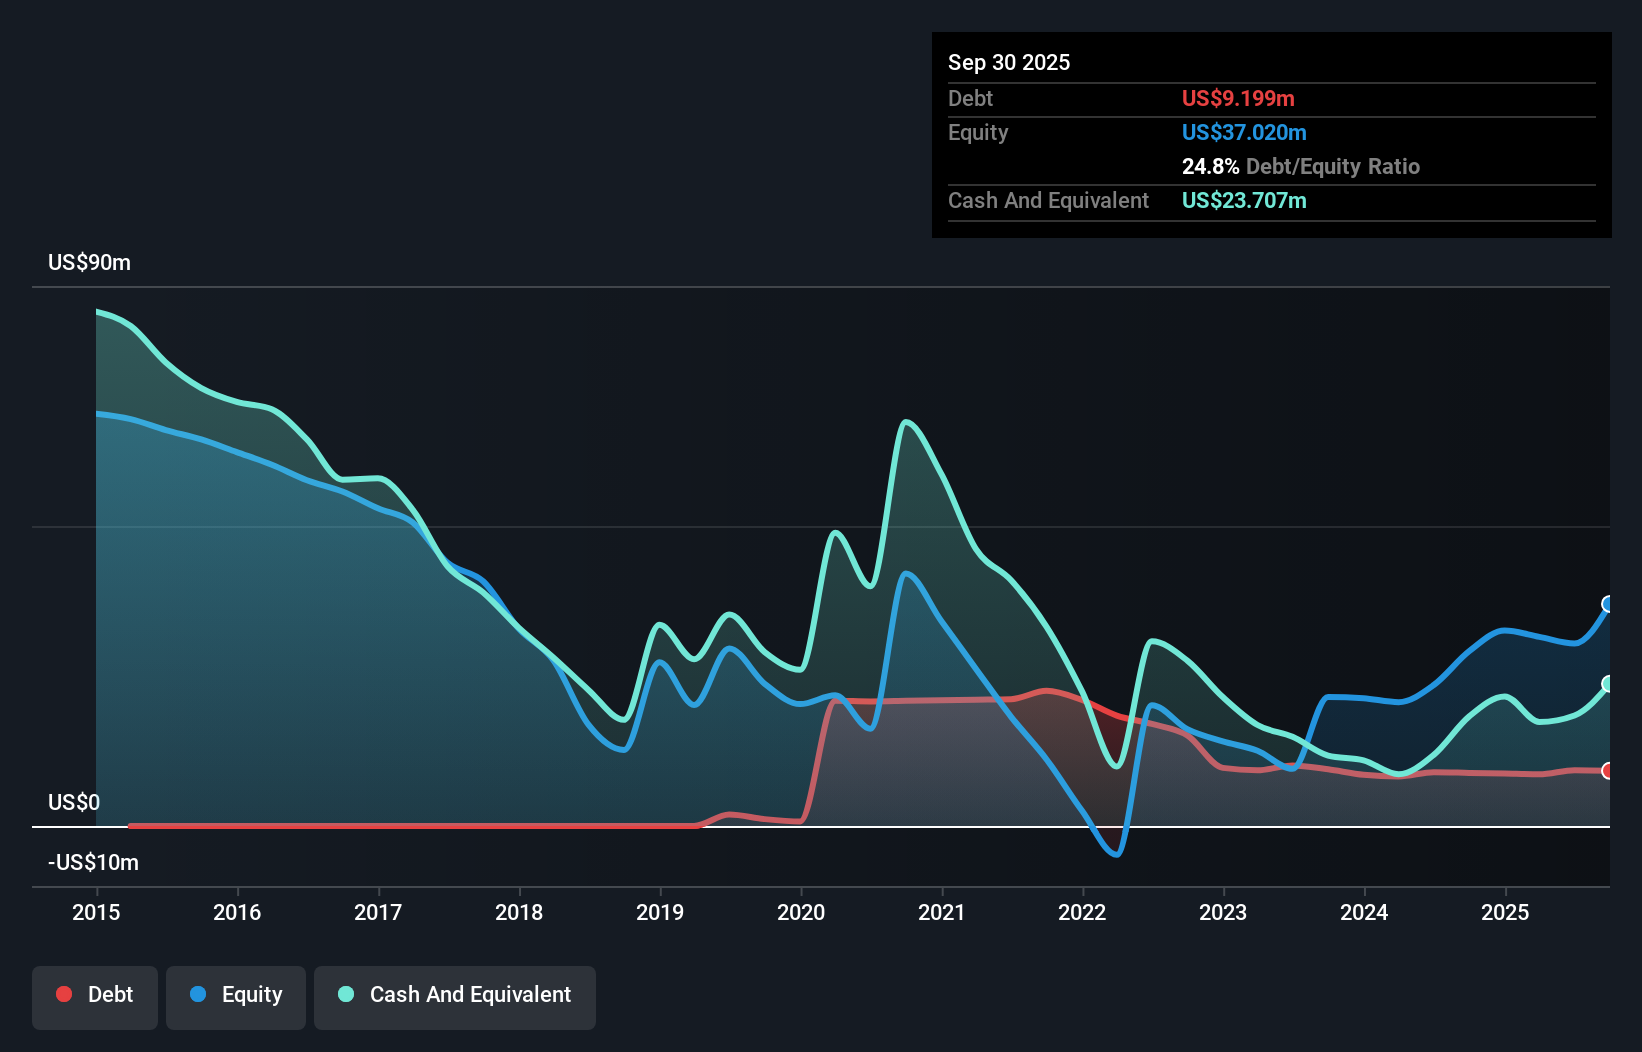This screenshot has width=1642, height=1052.
Task: Select the 2025 year label
Action: coord(1506,912)
